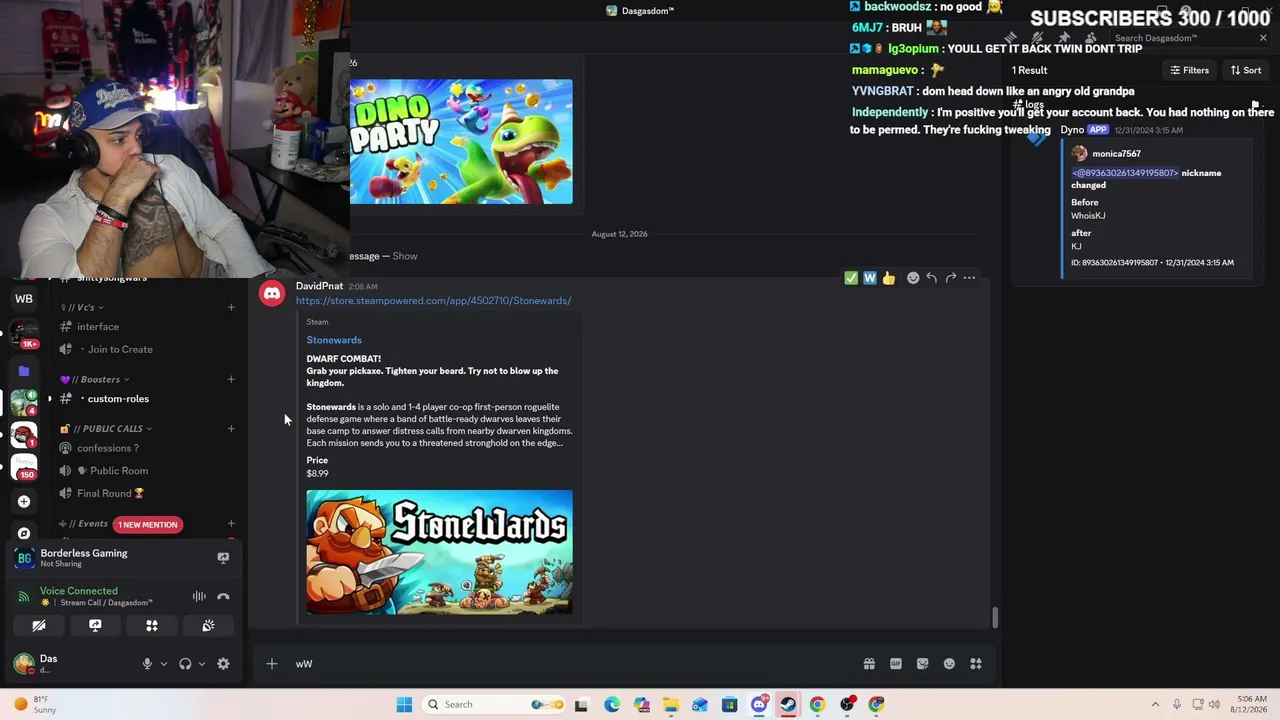
Task: Open the Stream Call / Dasgasdom voice channel link
Action: pos(106,603)
